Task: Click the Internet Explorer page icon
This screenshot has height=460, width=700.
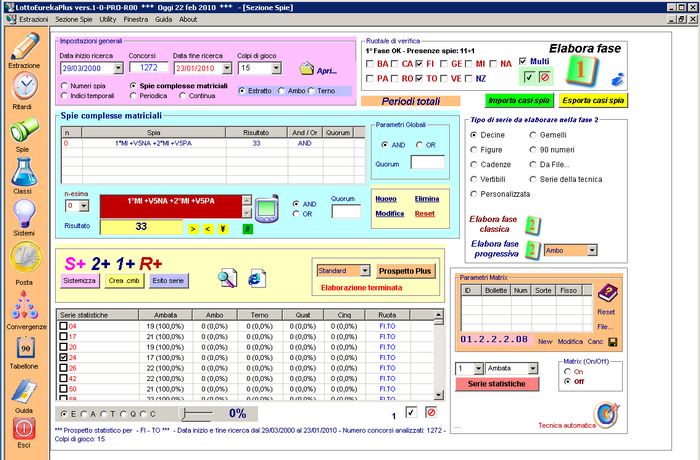Action: pyautogui.click(x=258, y=278)
